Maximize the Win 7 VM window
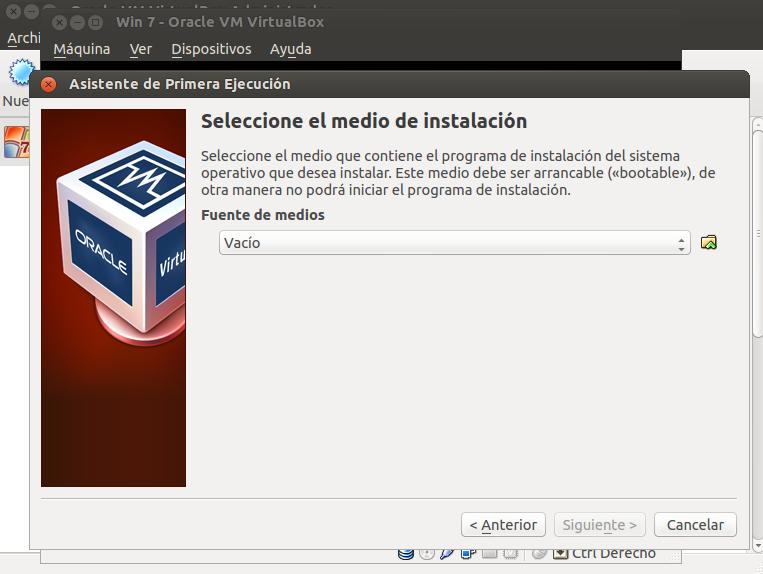This screenshot has width=763, height=574. point(96,22)
